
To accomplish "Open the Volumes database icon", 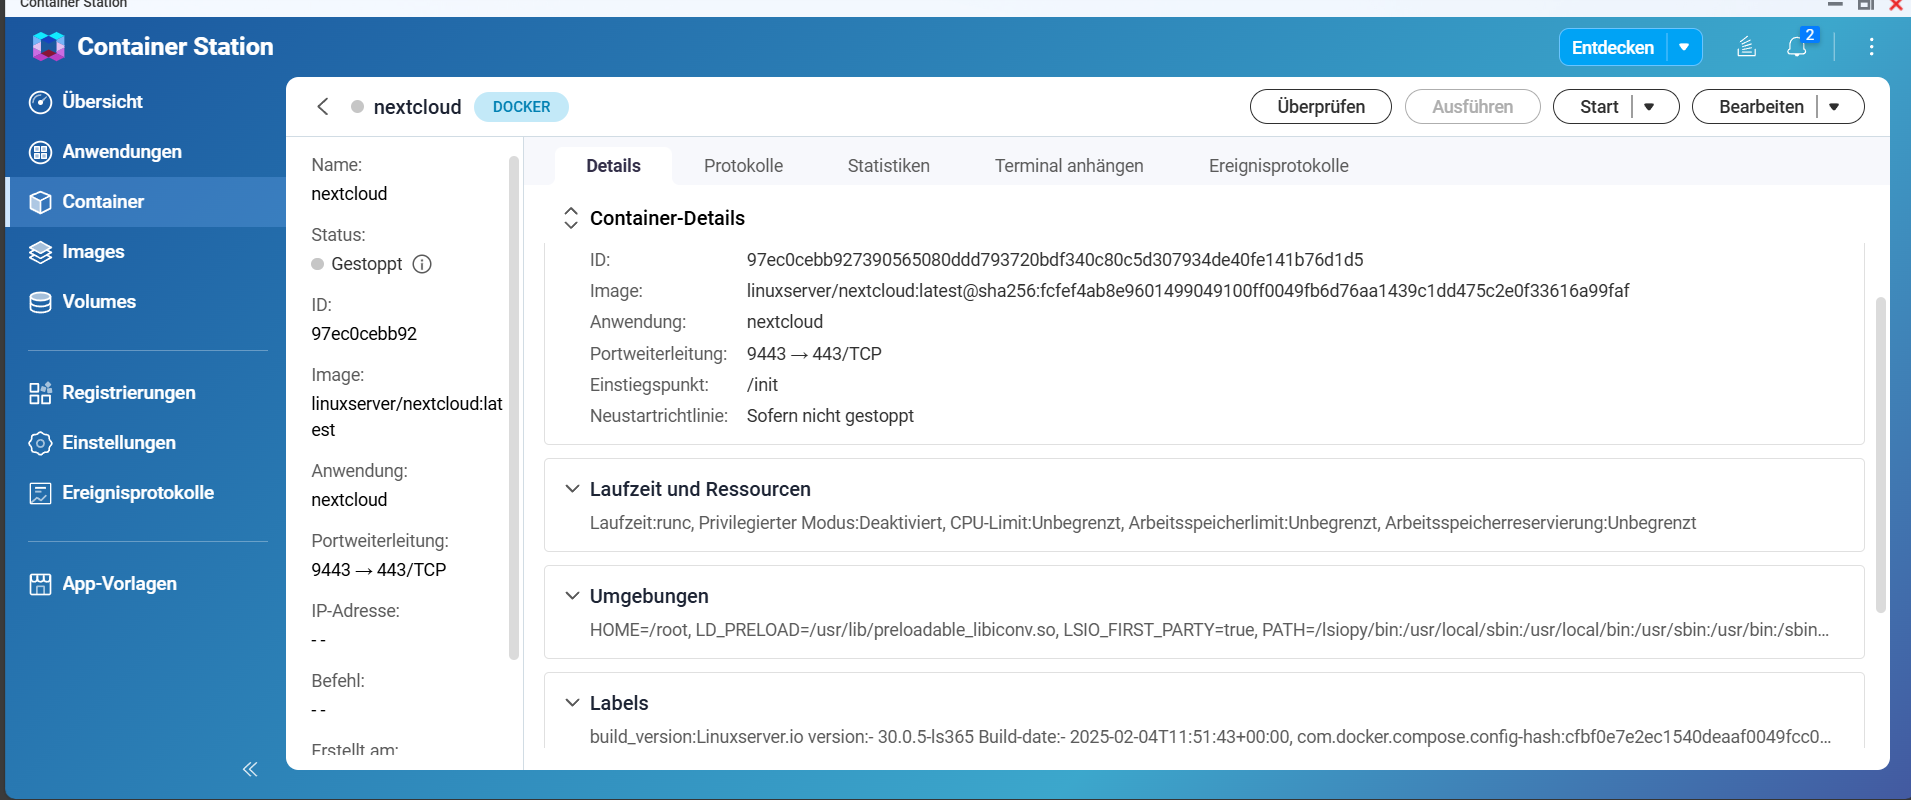I will [40, 302].
